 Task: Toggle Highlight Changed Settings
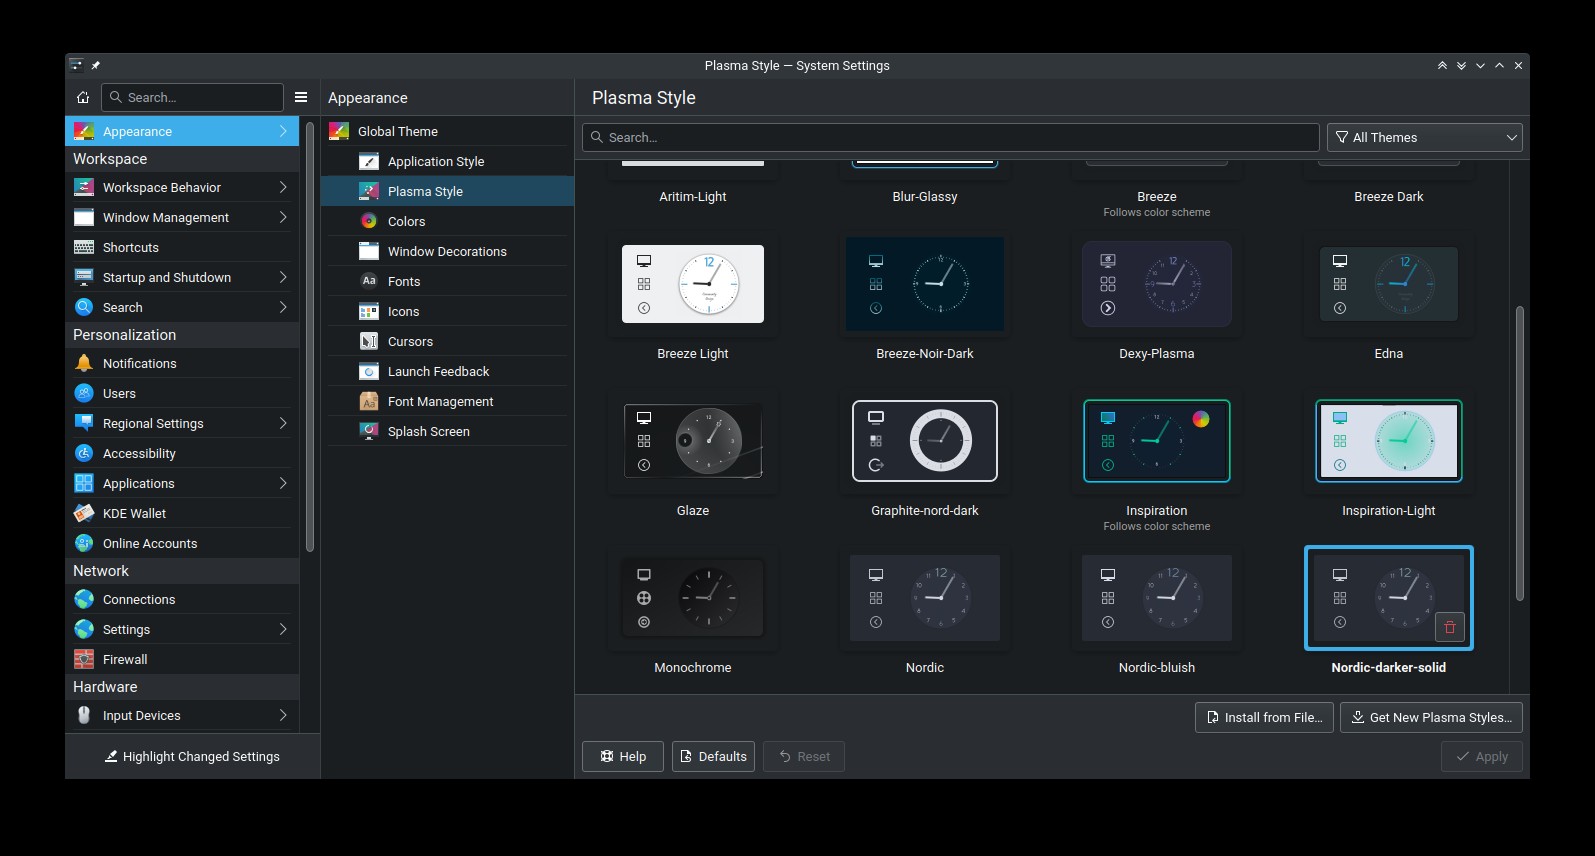[x=192, y=756]
